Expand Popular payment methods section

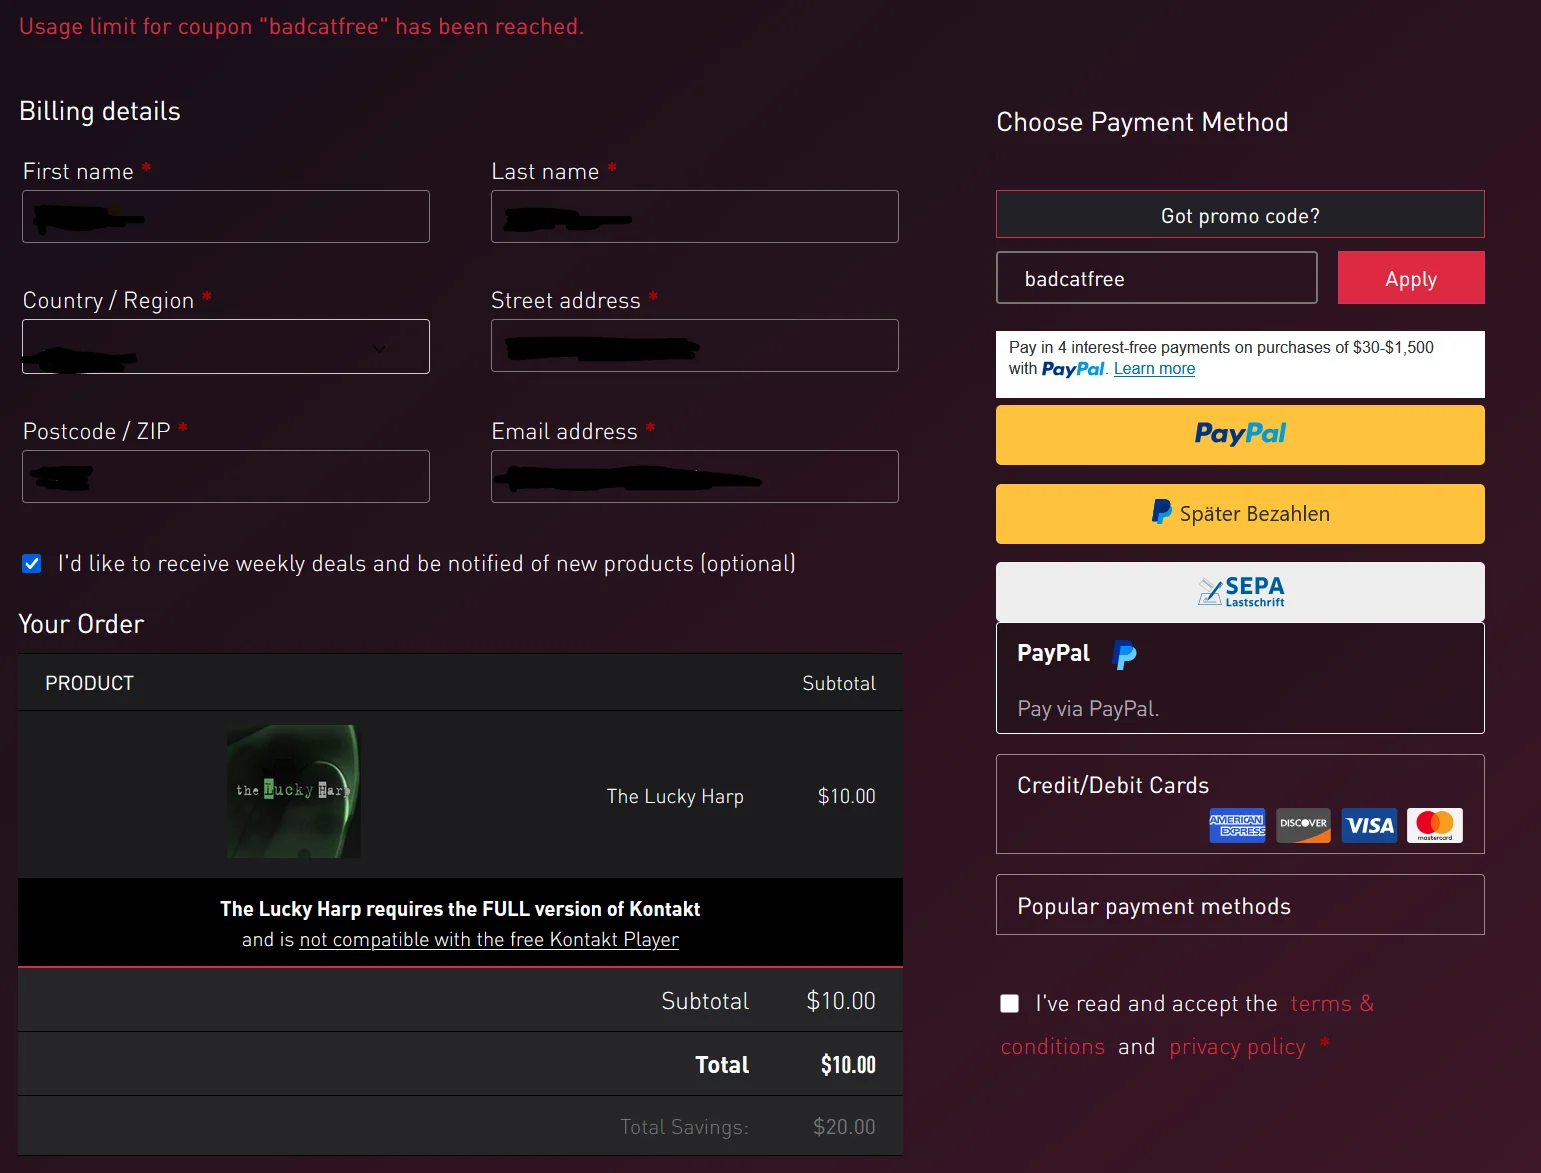point(1240,905)
